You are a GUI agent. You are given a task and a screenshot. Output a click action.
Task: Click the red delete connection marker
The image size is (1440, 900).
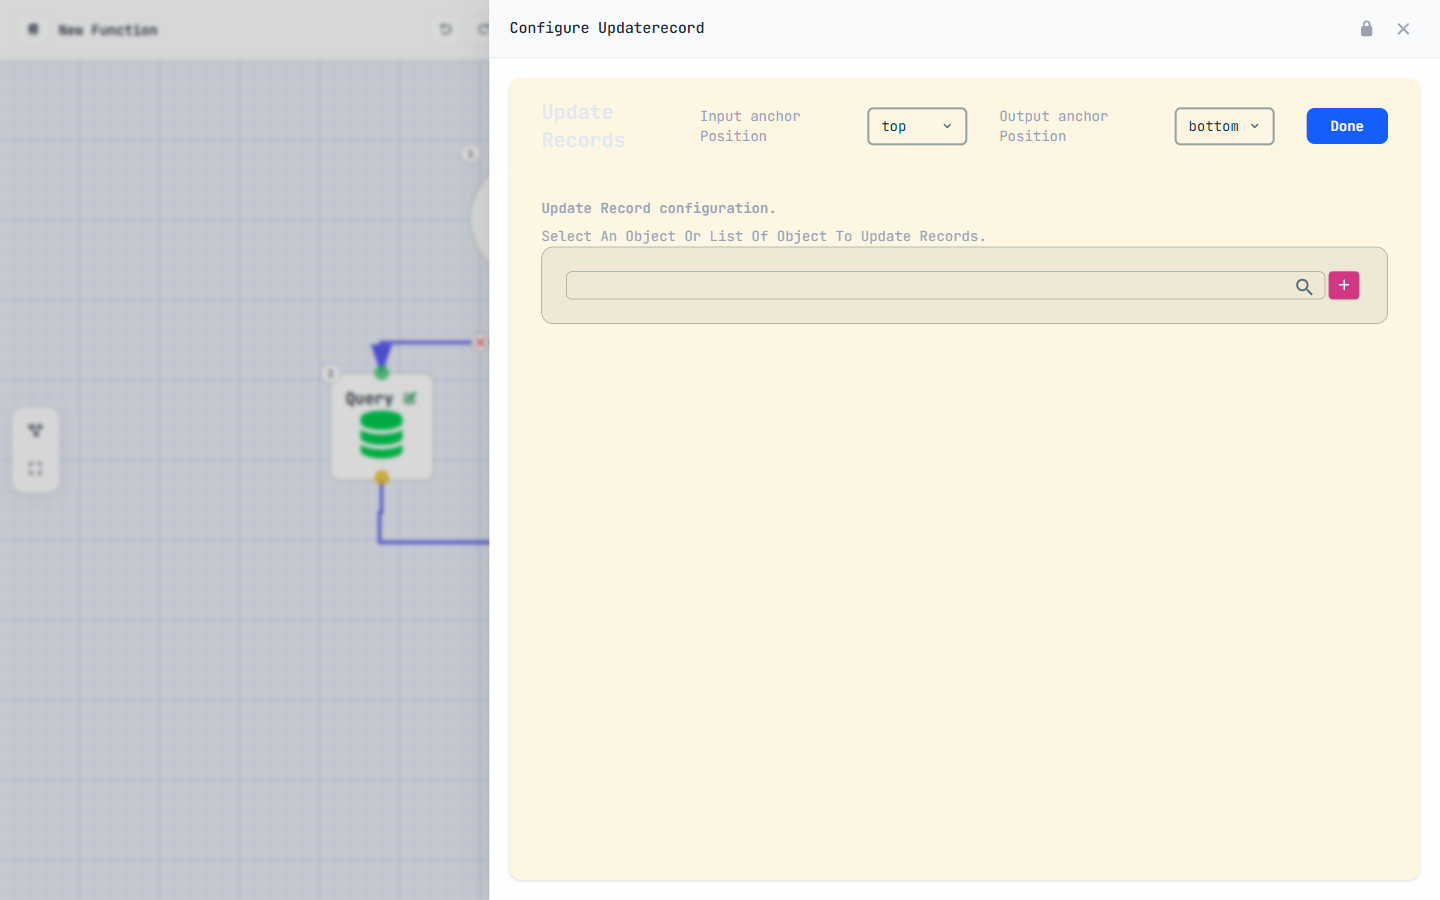(x=480, y=342)
